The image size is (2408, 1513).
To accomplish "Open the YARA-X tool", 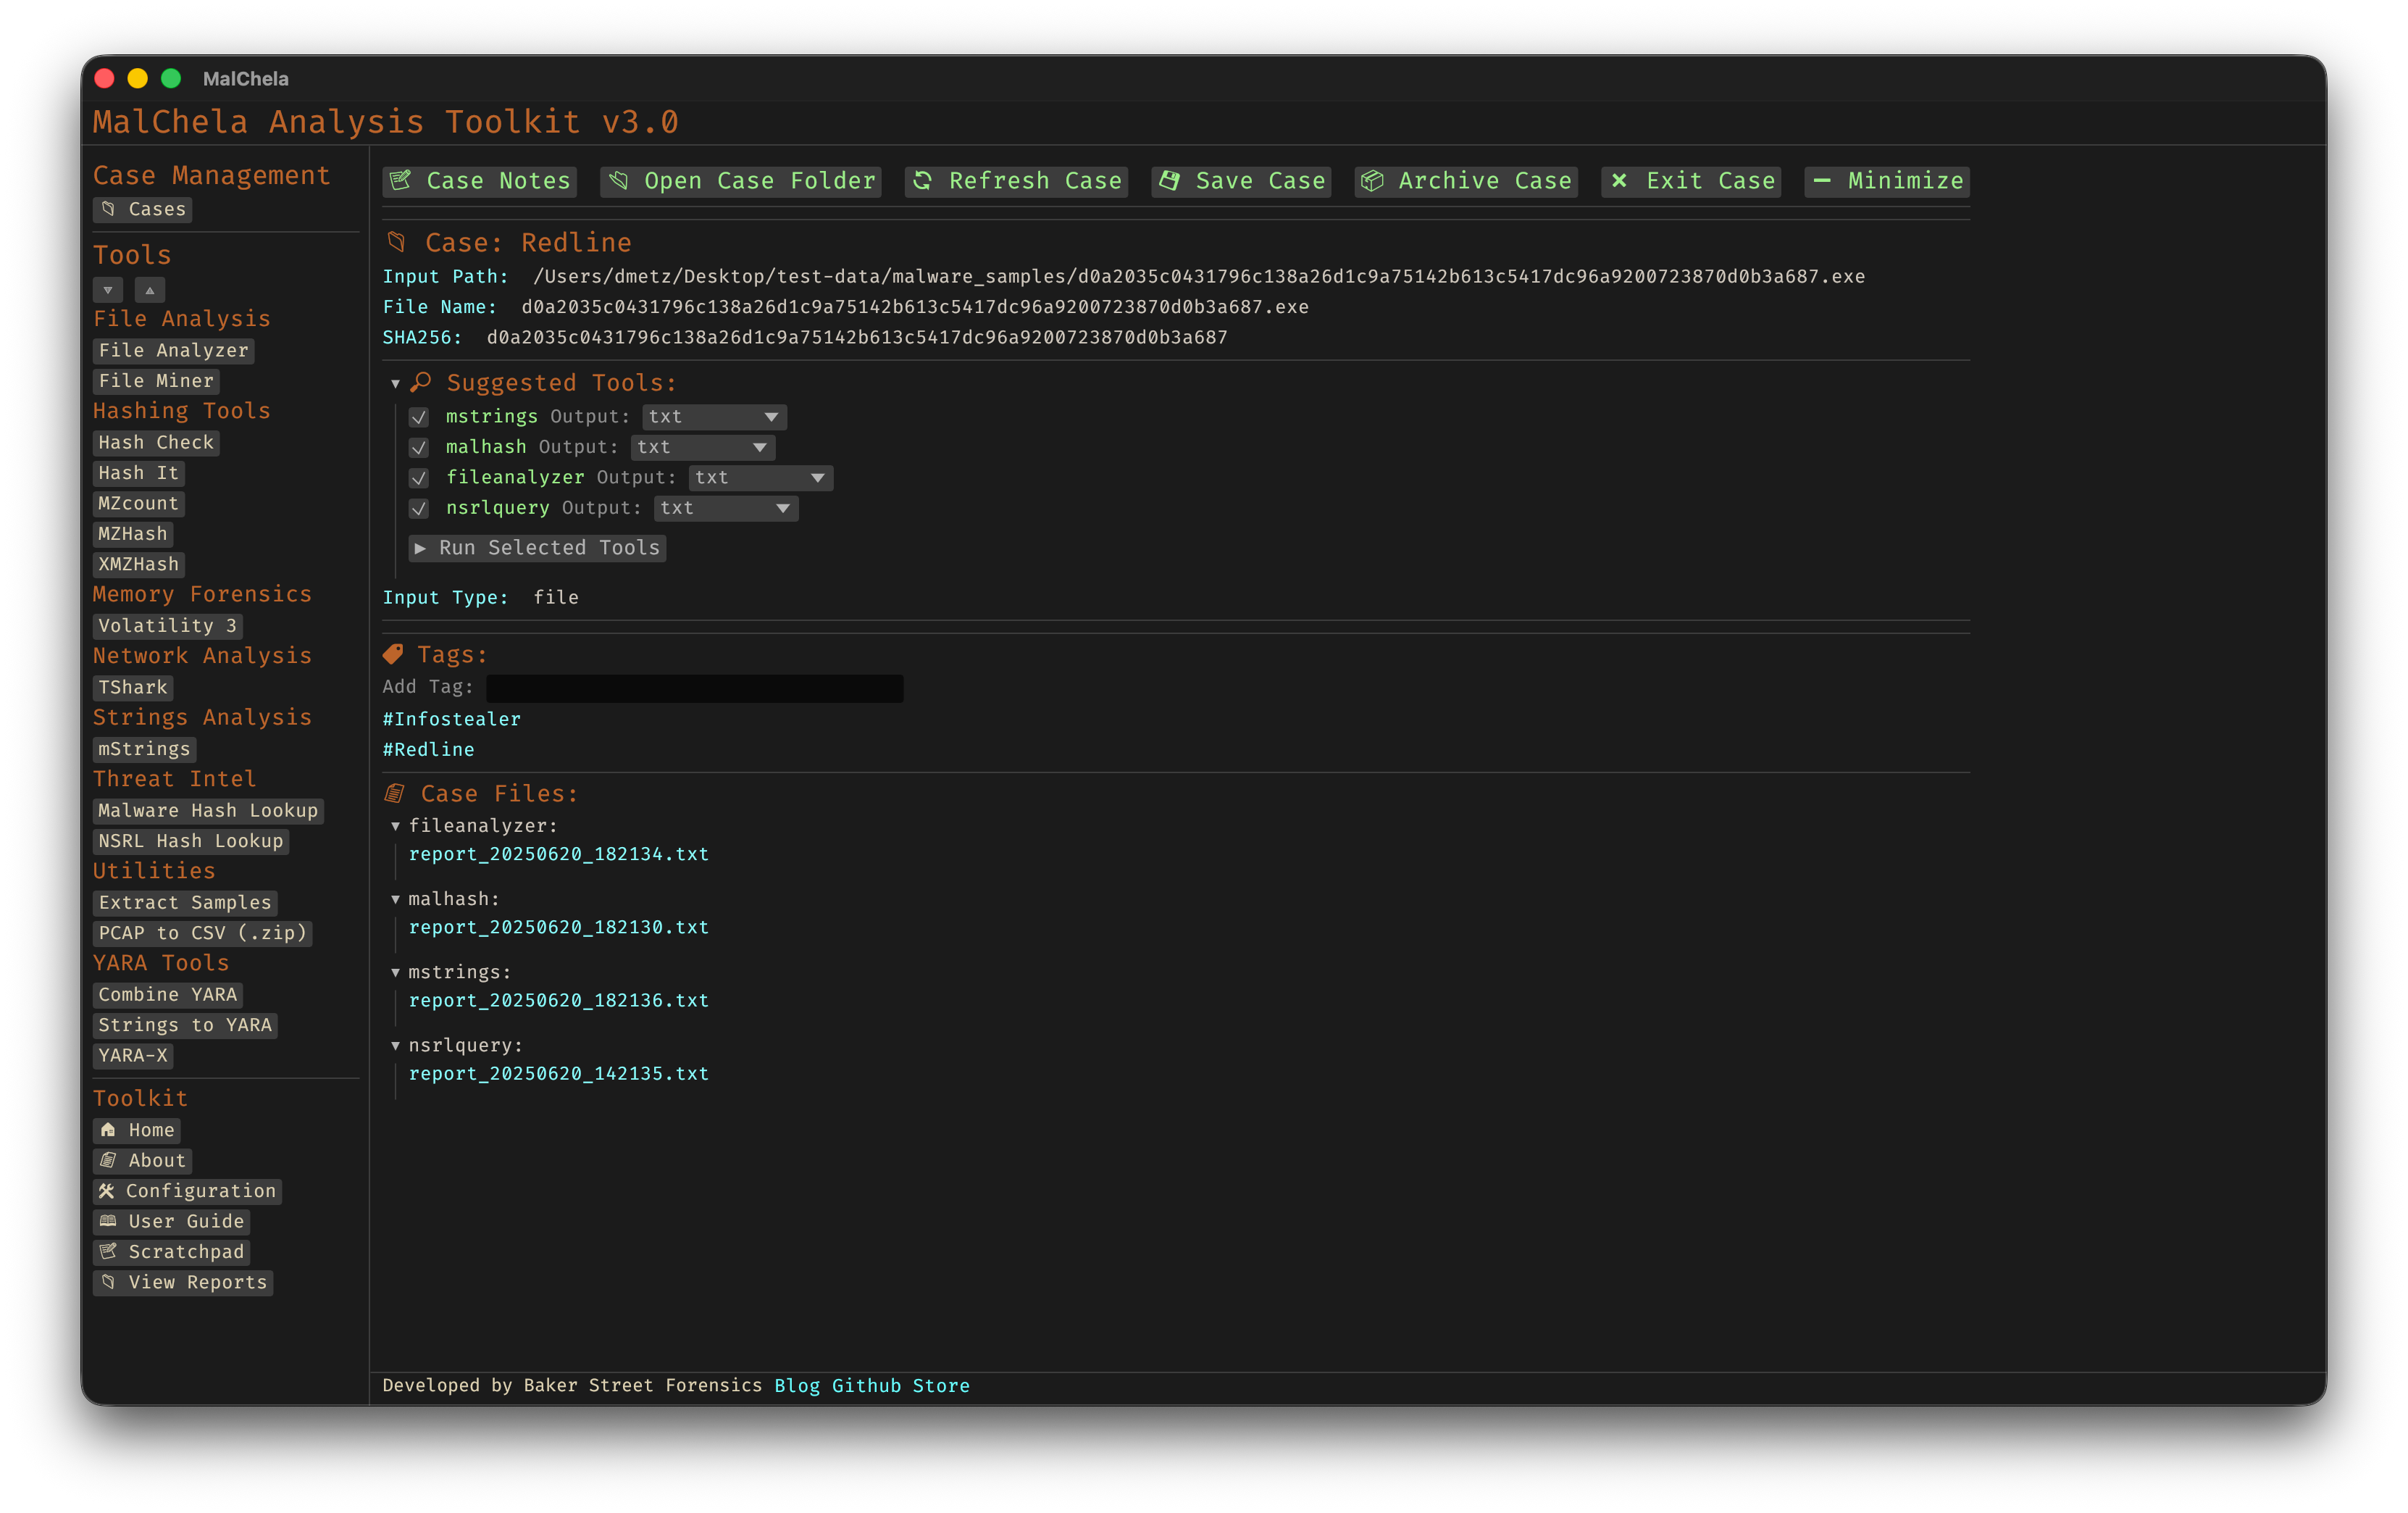I will click(x=133, y=1056).
